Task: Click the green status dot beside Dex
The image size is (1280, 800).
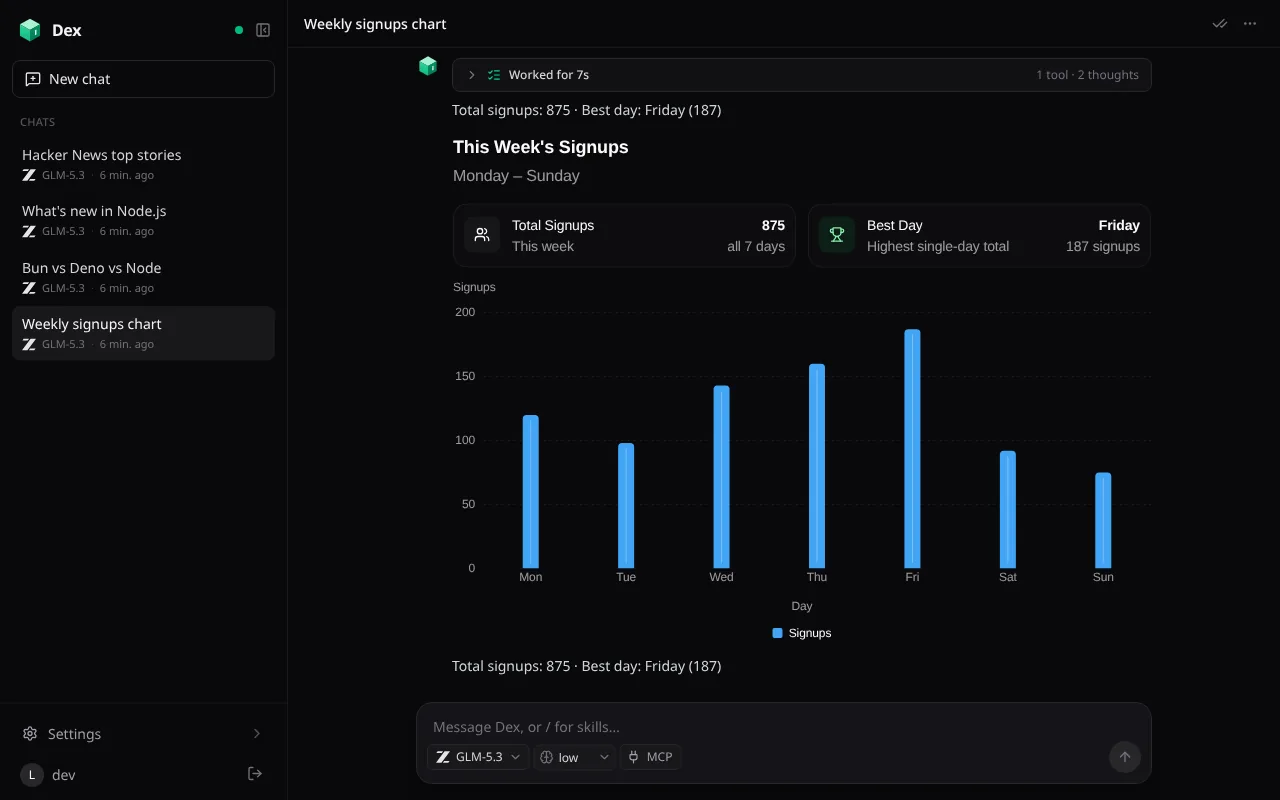Action: coord(239,30)
